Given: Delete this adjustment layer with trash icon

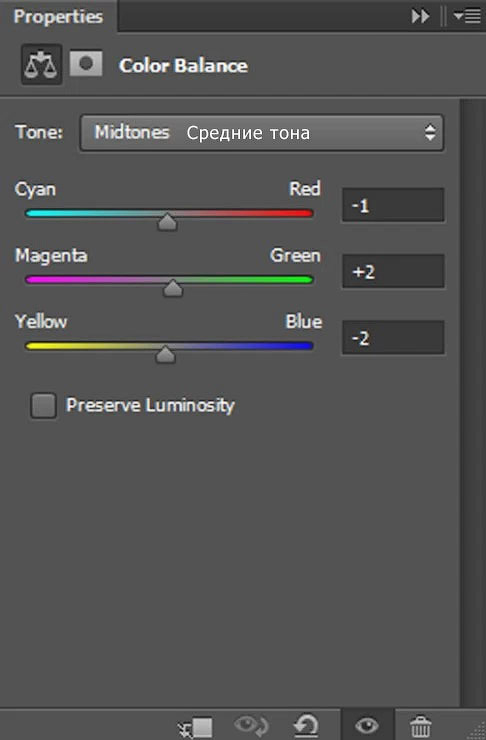Looking at the screenshot, I should 420,726.
